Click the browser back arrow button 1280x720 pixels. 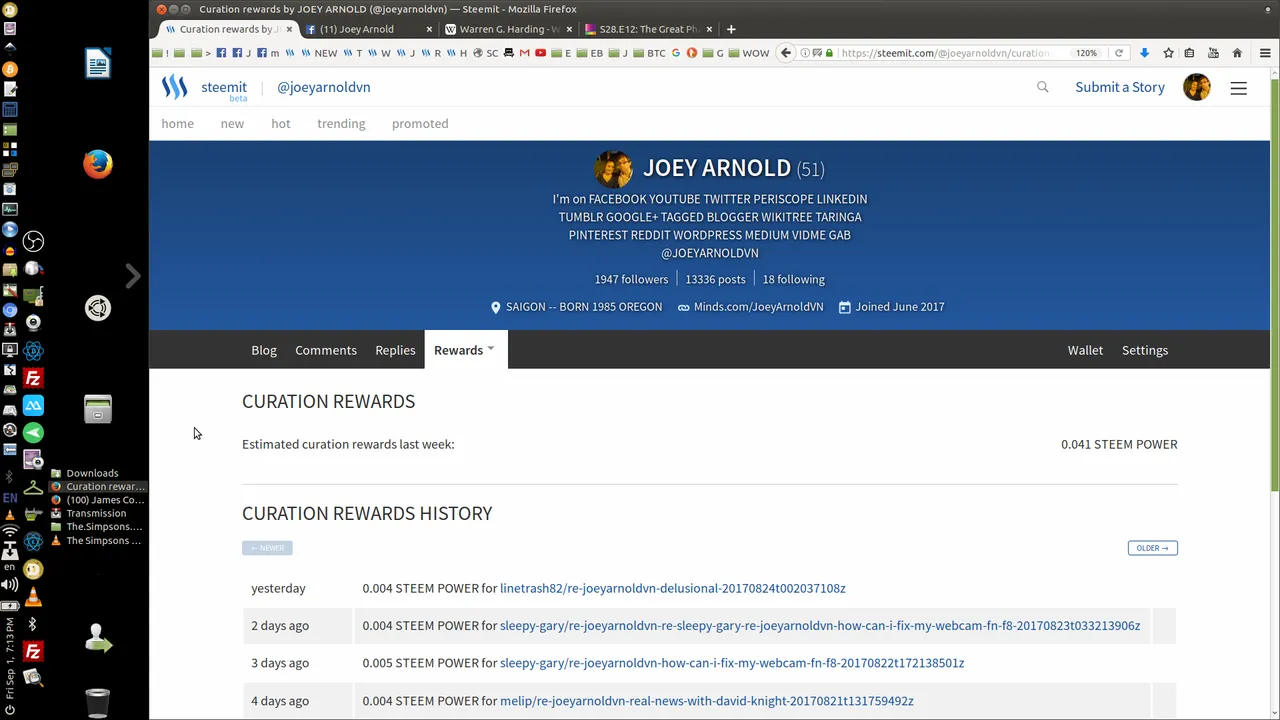coord(786,53)
